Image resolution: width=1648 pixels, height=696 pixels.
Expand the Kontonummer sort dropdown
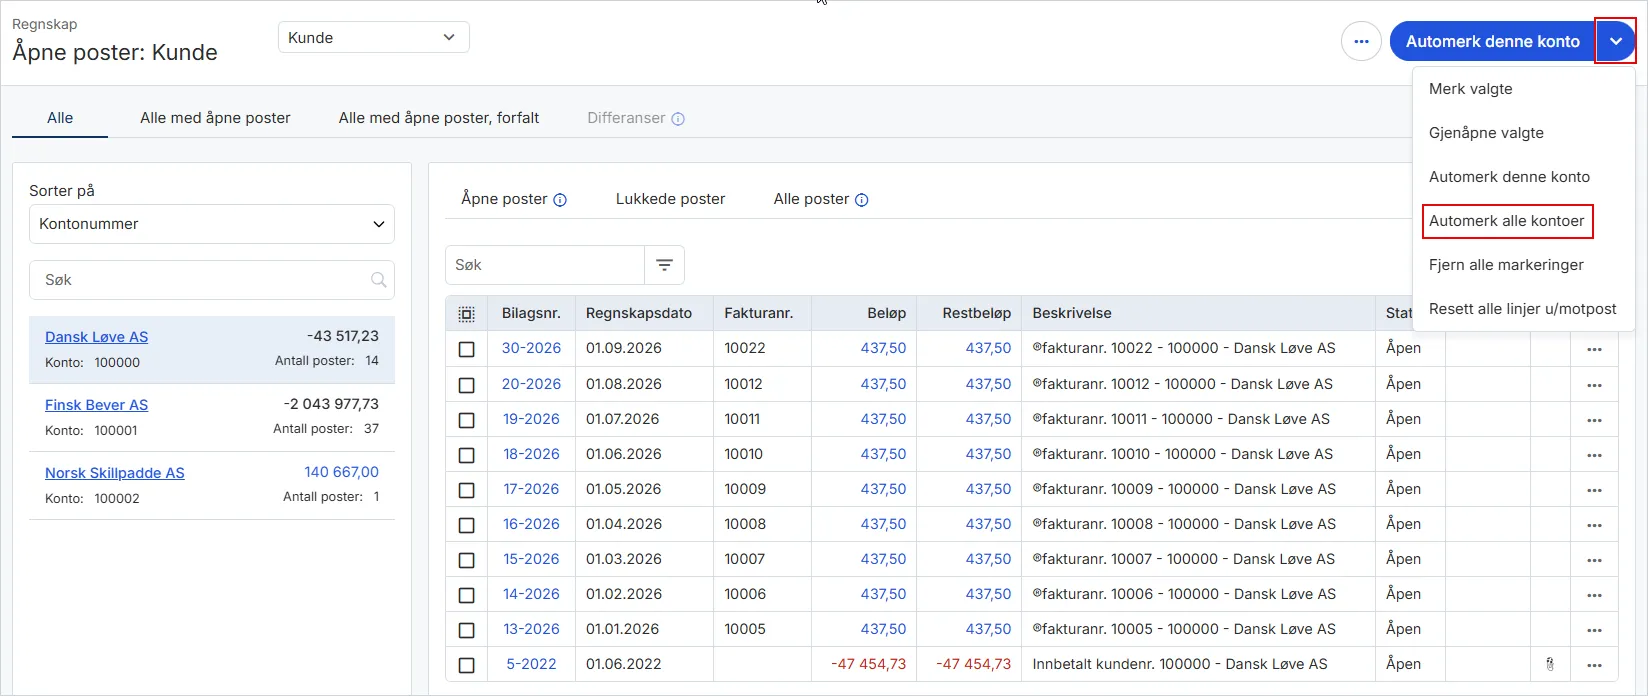coord(212,224)
